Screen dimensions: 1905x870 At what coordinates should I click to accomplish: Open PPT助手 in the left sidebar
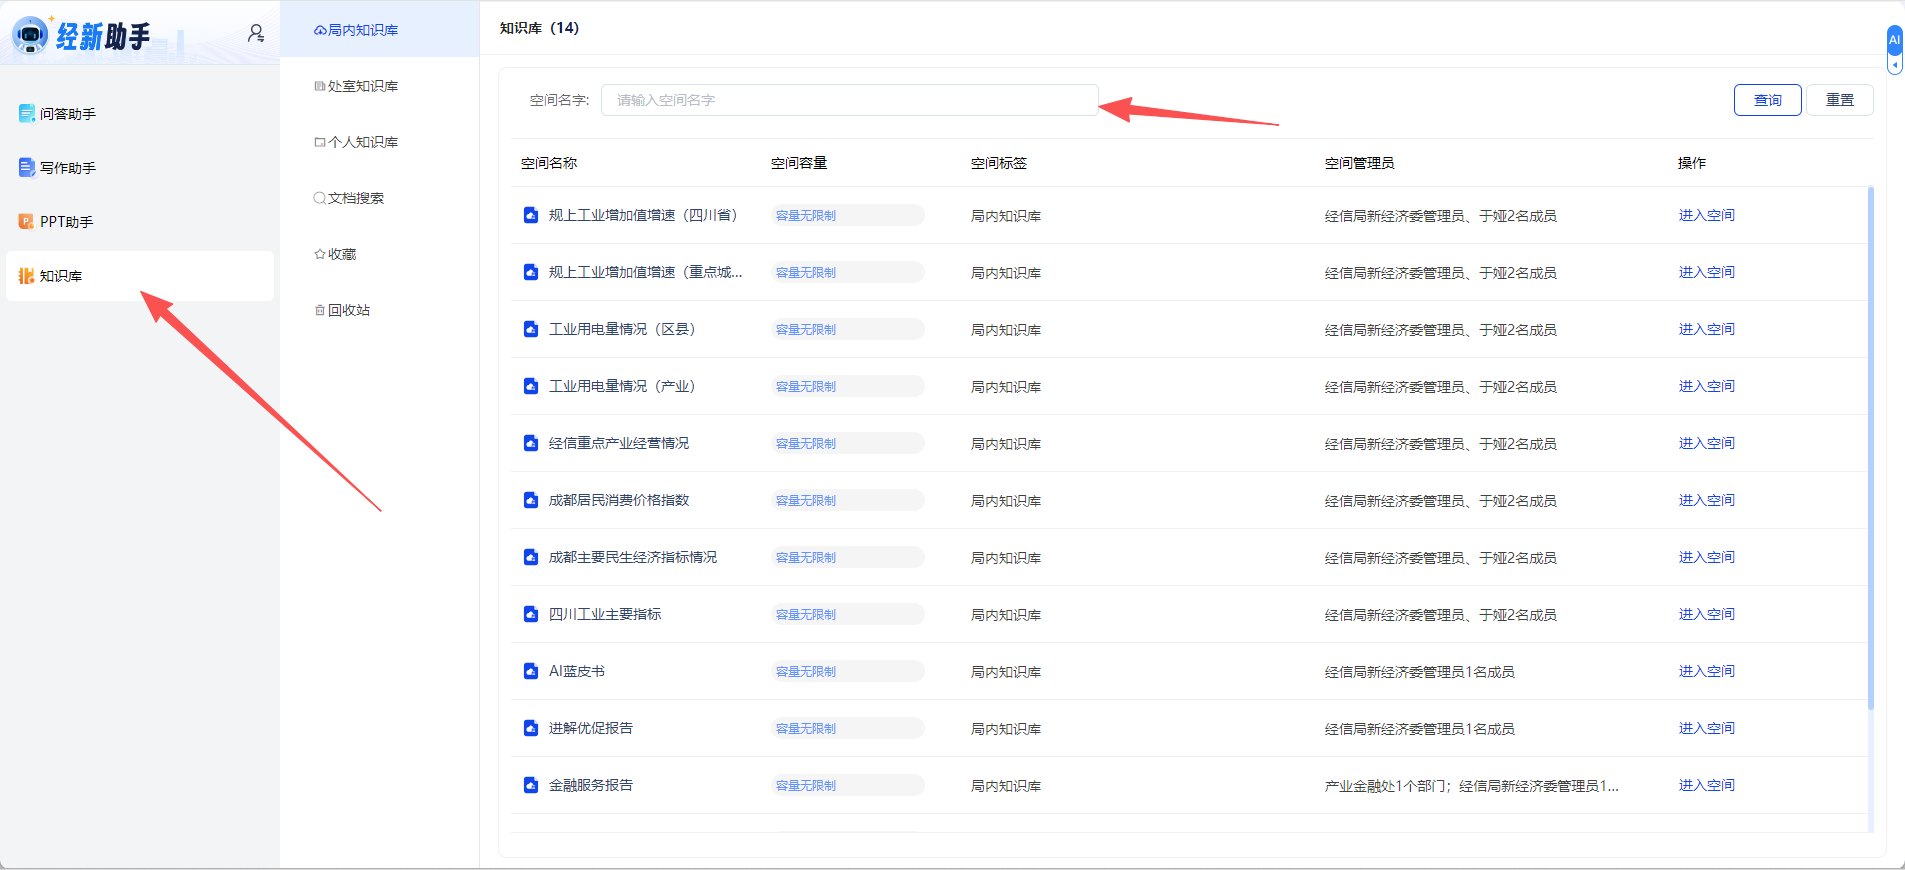click(x=140, y=222)
